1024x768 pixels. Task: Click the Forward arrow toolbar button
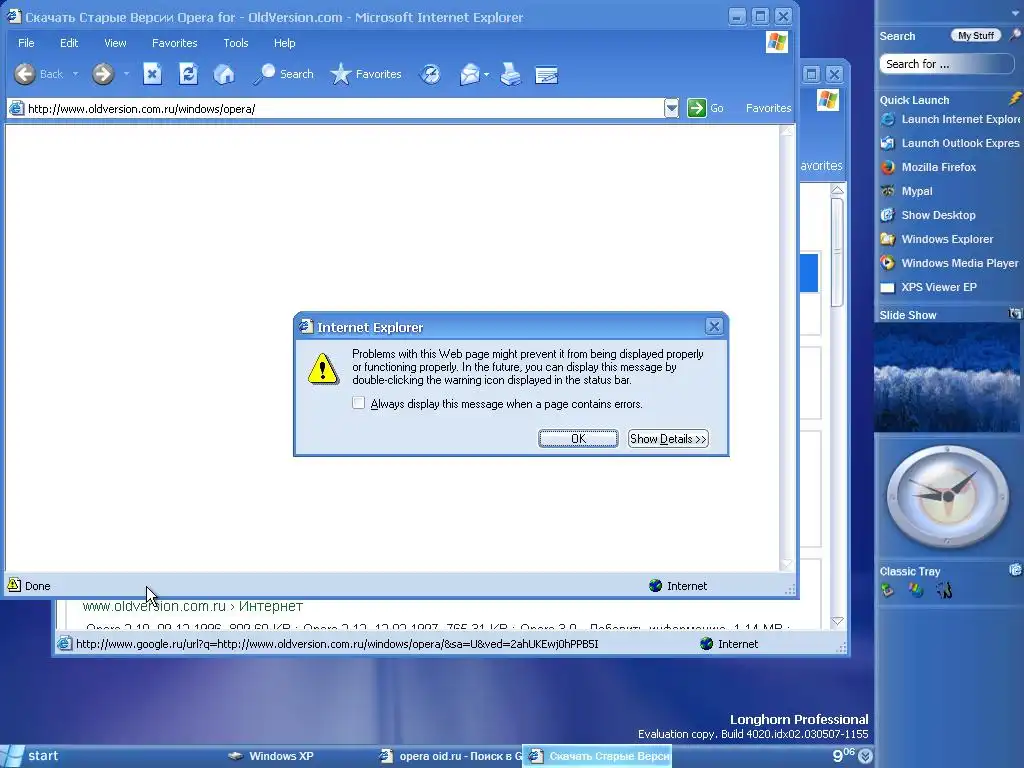click(x=103, y=74)
